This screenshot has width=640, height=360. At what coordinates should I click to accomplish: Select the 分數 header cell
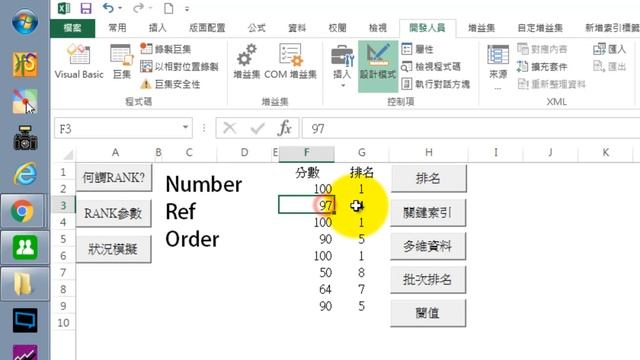point(307,172)
